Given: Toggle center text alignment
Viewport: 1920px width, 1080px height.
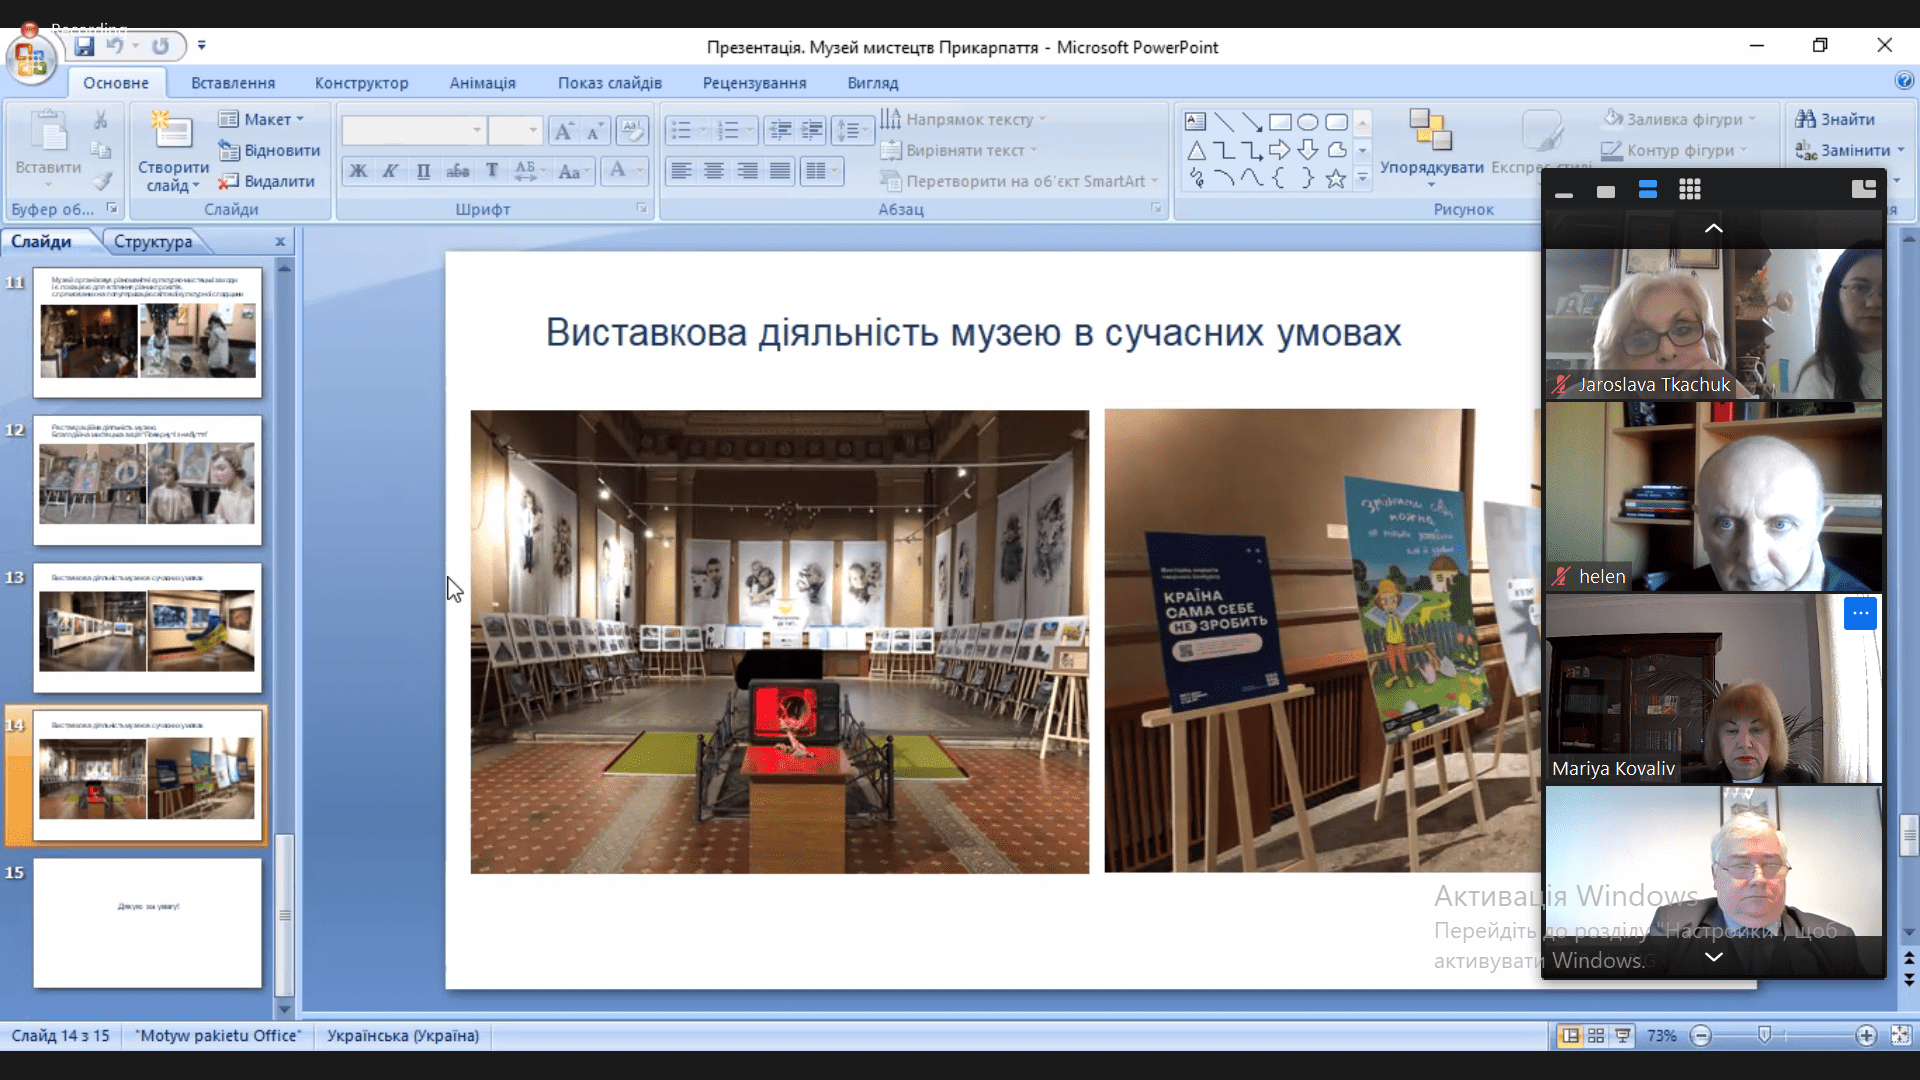Looking at the screenshot, I should click(x=714, y=171).
